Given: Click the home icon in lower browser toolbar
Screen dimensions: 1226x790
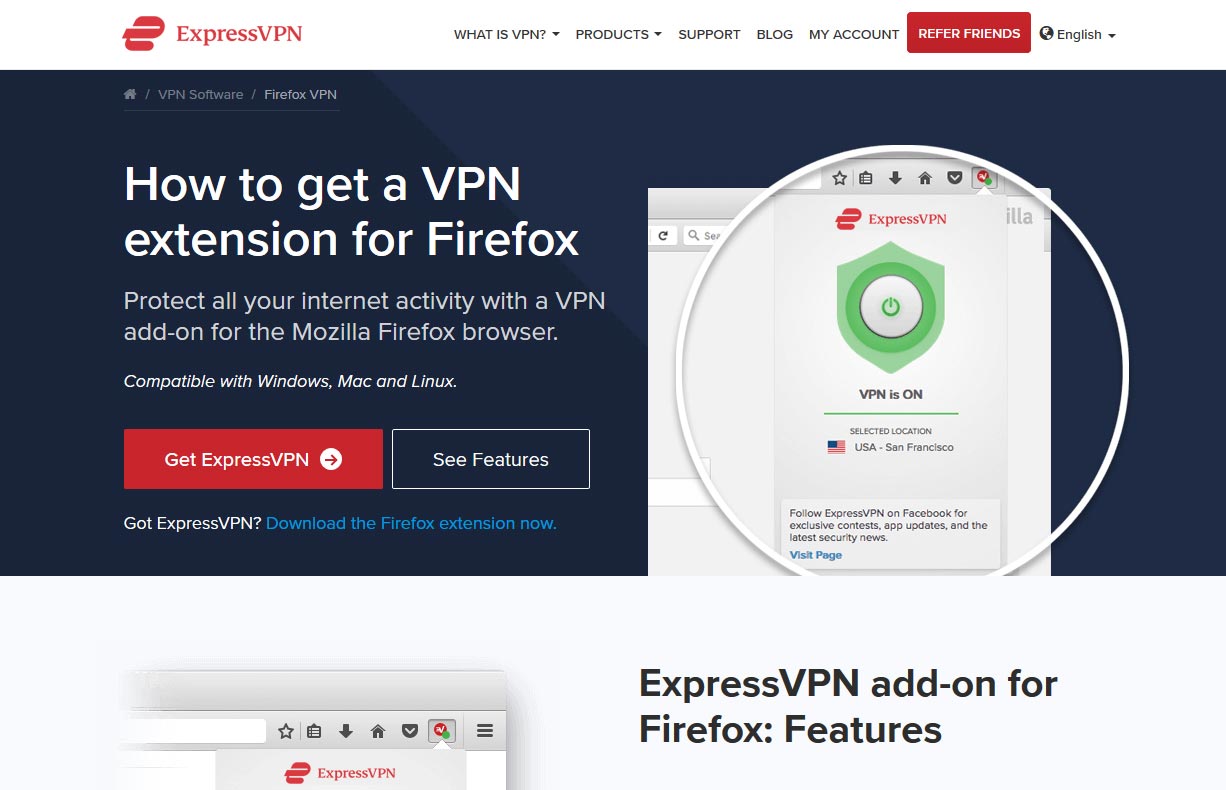Looking at the screenshot, I should click(x=378, y=731).
